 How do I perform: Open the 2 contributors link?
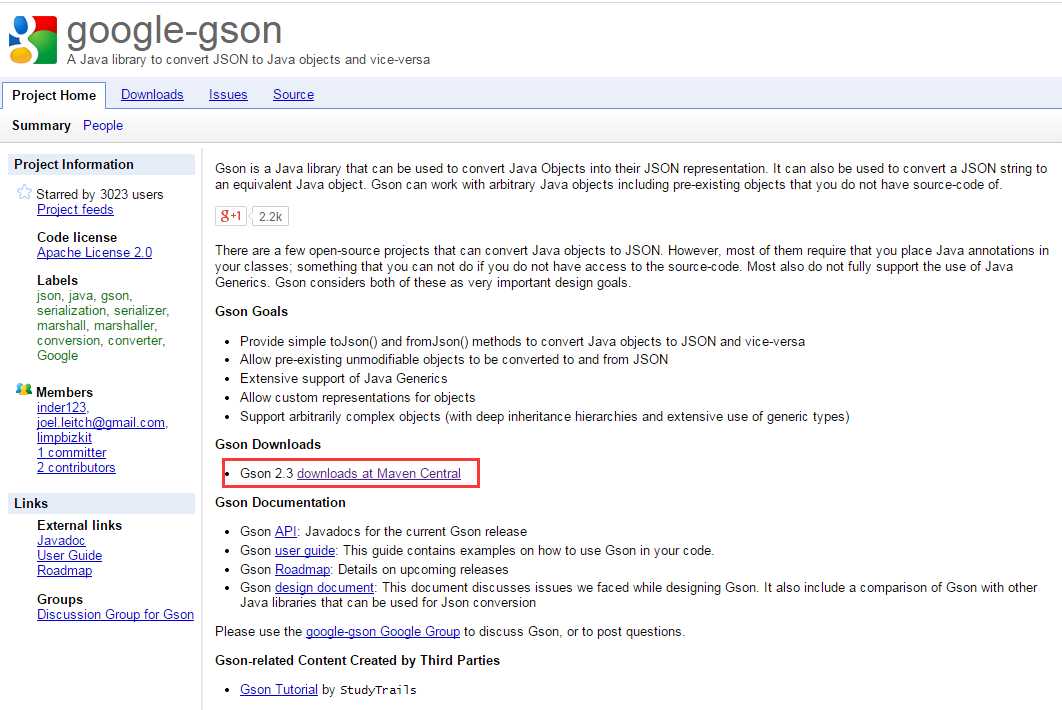(76, 467)
